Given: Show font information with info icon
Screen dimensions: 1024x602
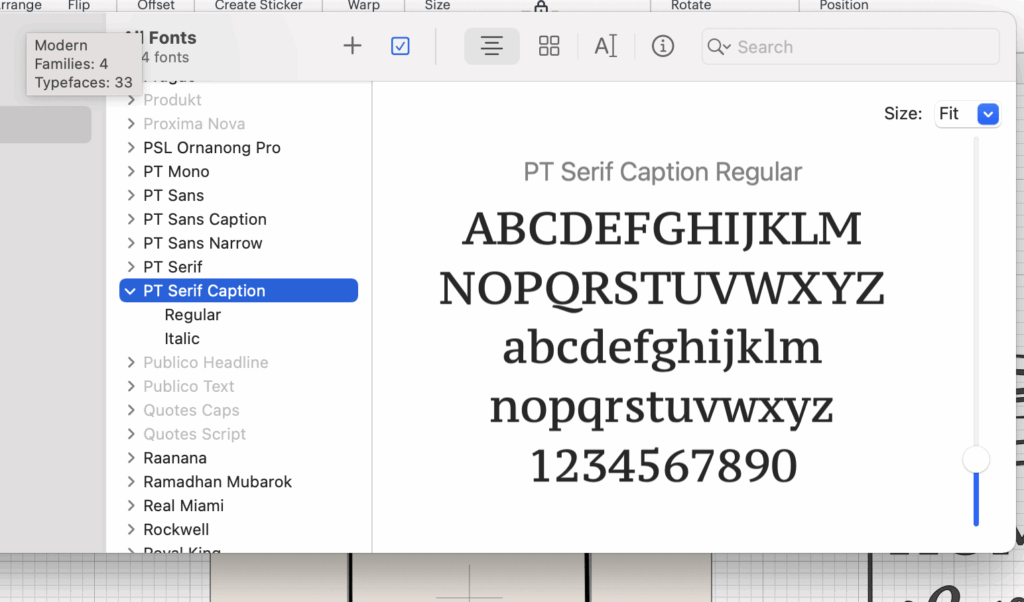Looking at the screenshot, I should click(663, 46).
